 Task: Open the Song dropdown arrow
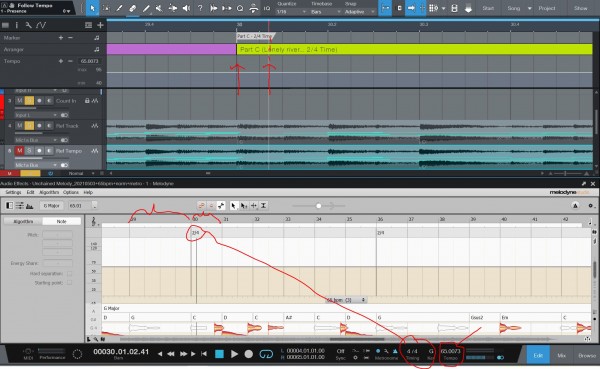point(530,8)
